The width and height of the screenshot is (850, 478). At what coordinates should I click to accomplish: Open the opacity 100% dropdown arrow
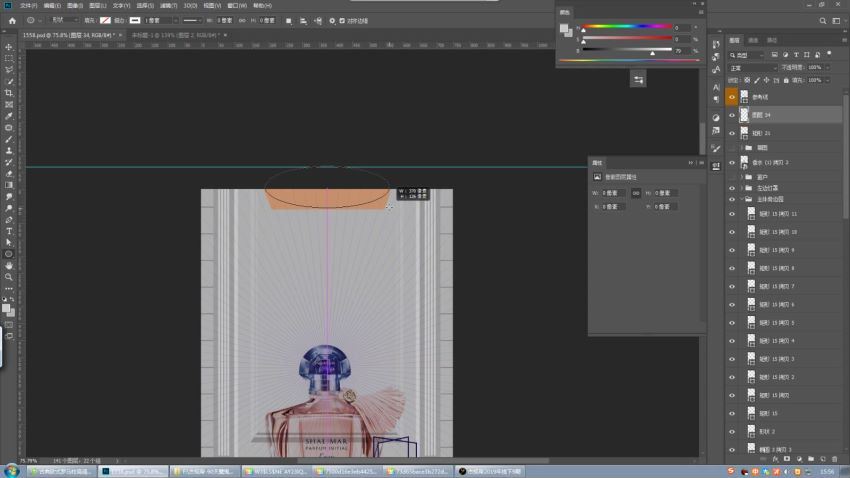pyautogui.click(x=828, y=68)
